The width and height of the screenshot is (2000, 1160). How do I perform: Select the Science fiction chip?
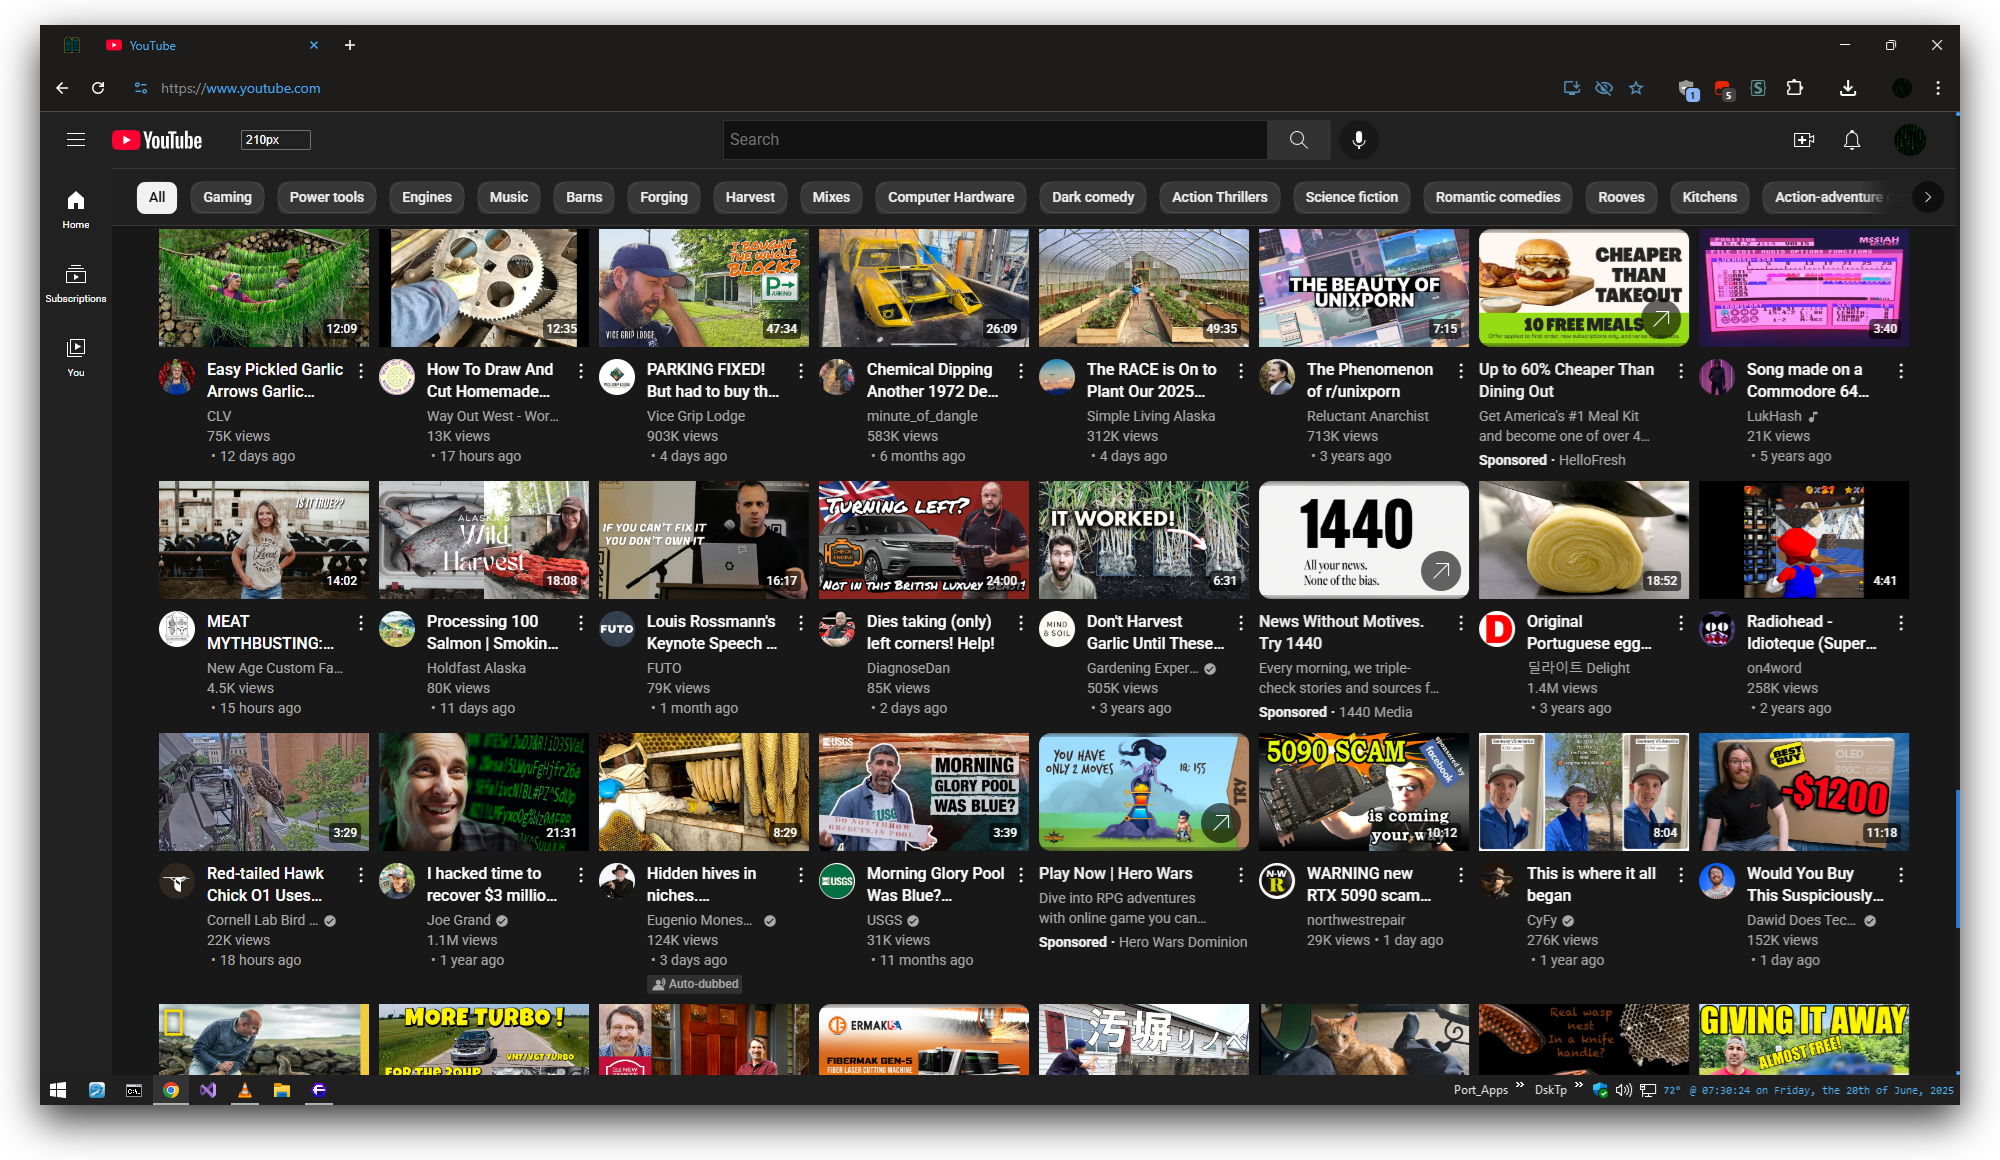pos(1352,197)
